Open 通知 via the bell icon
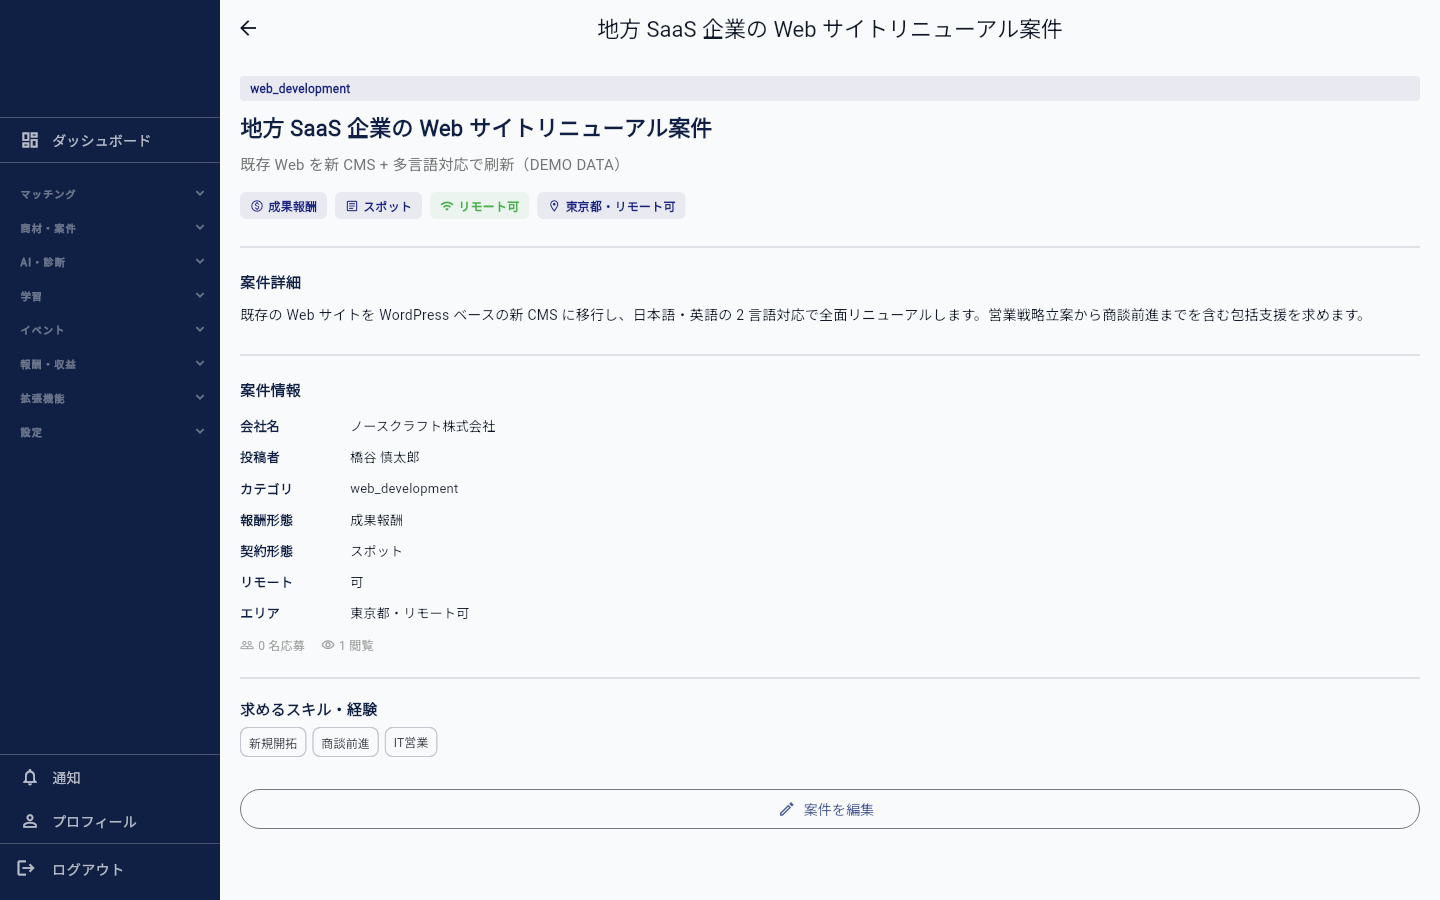Screen dimensions: 1440x900 pos(30,777)
